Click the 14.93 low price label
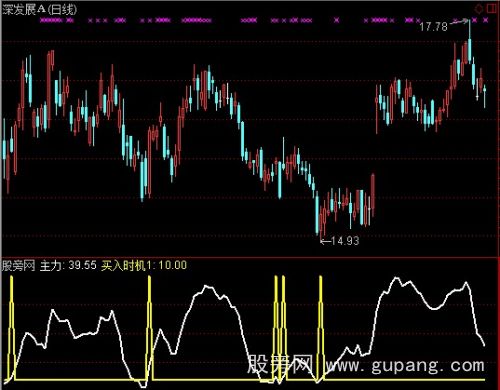This screenshot has height=390, width=500. click(345, 241)
